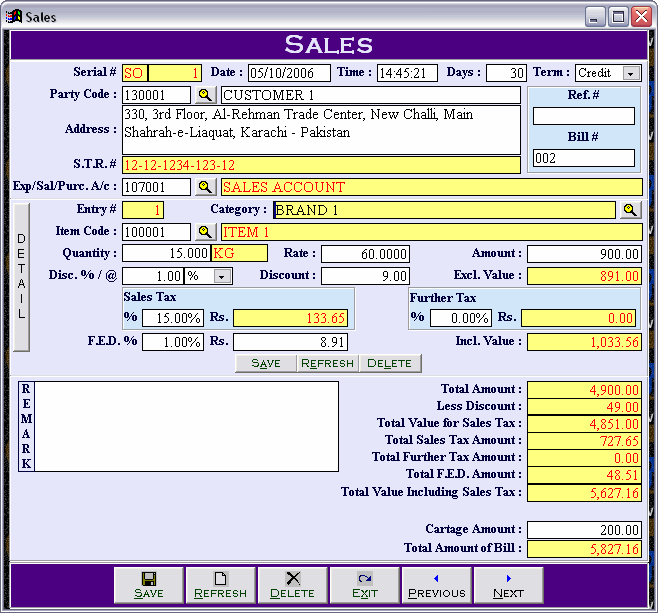Open the Term Credit dropdown
This screenshot has width=658, height=613.
click(x=631, y=73)
